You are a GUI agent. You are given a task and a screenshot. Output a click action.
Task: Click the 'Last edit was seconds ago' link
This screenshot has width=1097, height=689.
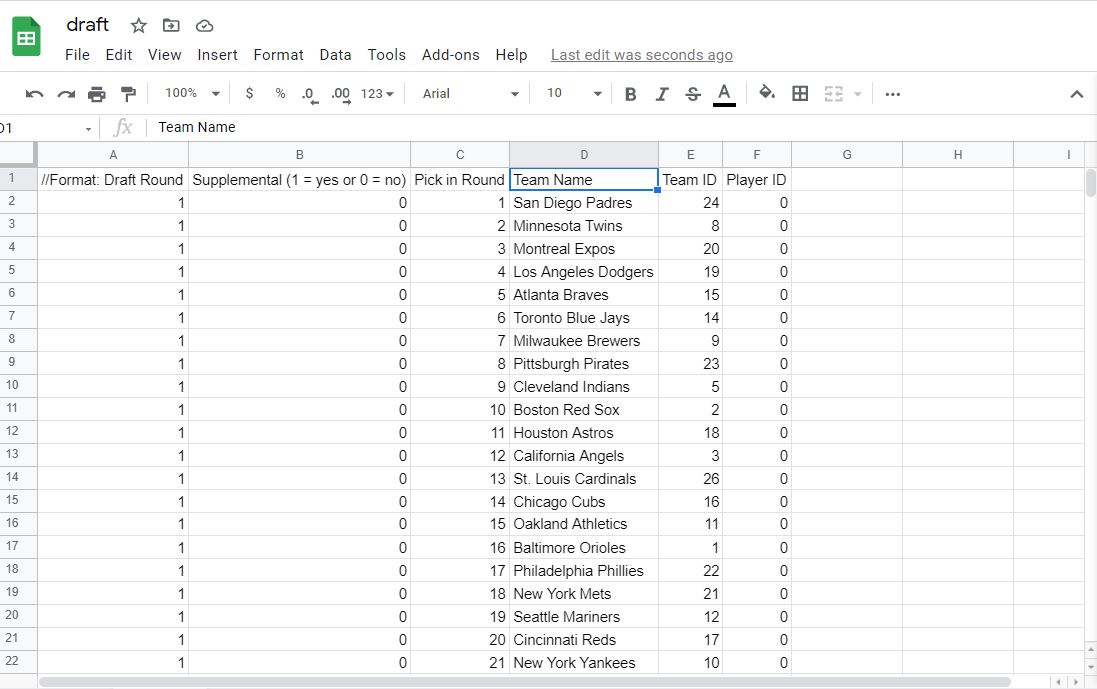click(641, 55)
